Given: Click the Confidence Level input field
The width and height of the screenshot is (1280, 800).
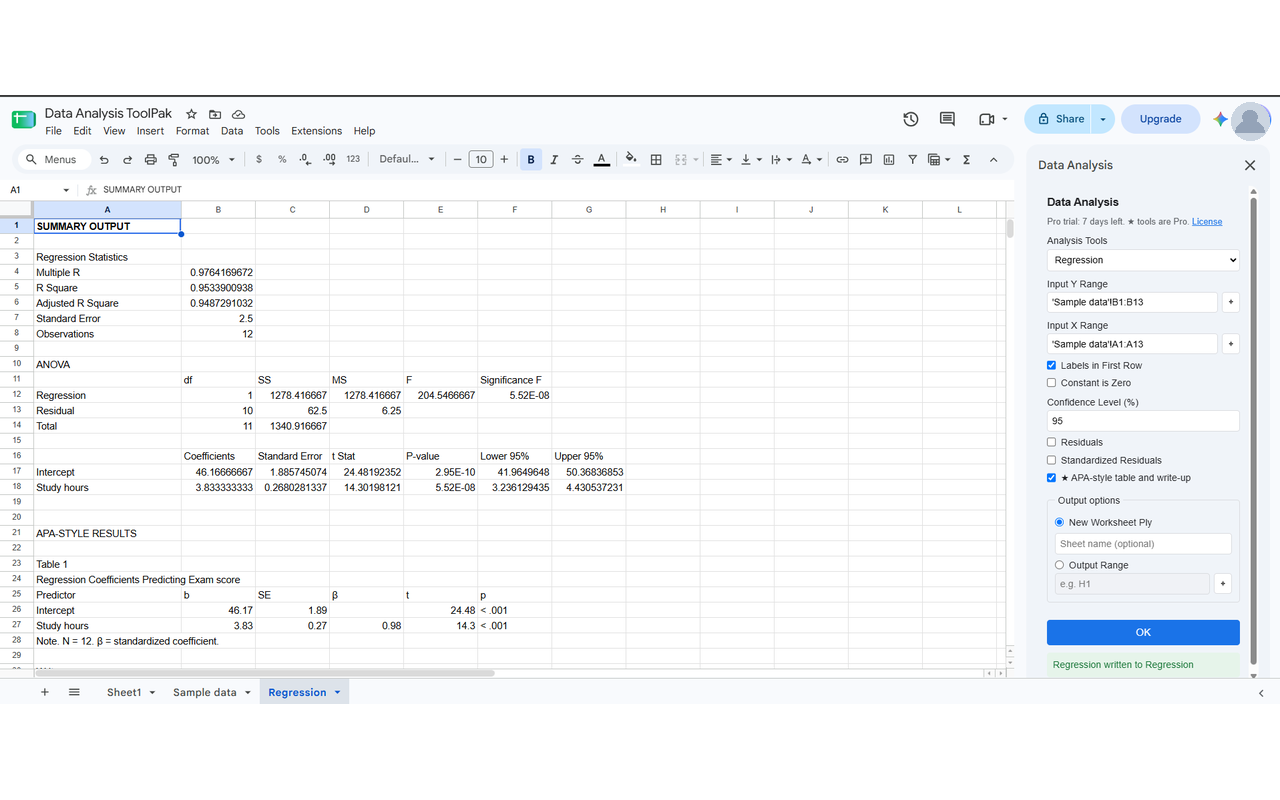Looking at the screenshot, I should pyautogui.click(x=1143, y=421).
